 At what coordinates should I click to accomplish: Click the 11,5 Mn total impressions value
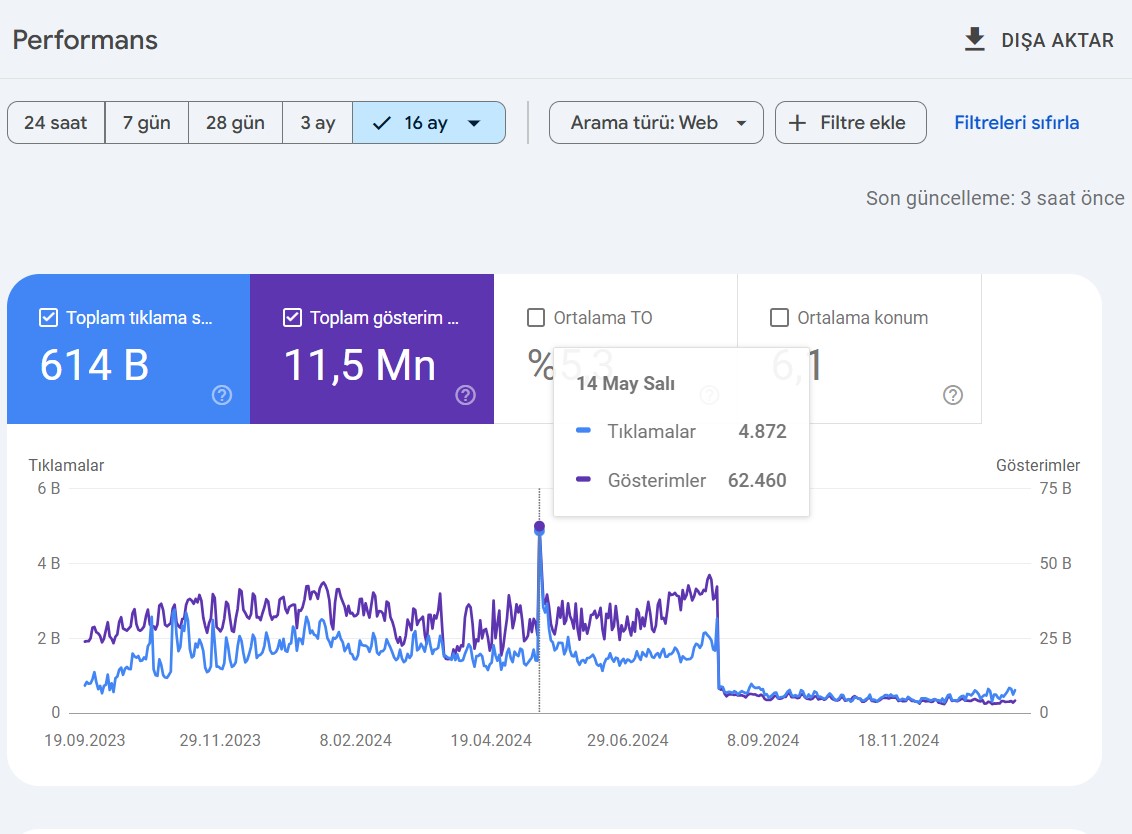[x=360, y=365]
